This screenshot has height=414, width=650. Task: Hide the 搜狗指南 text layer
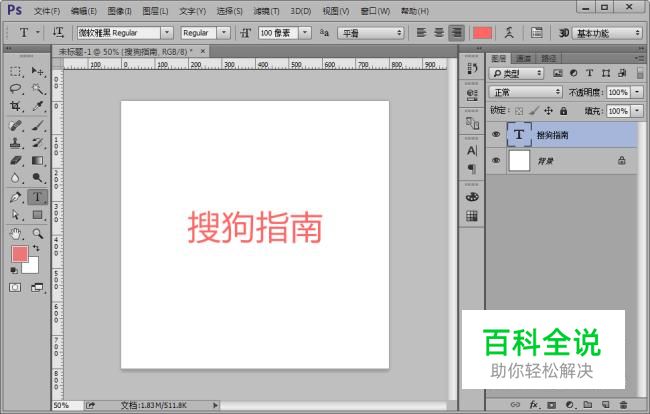[x=496, y=134]
